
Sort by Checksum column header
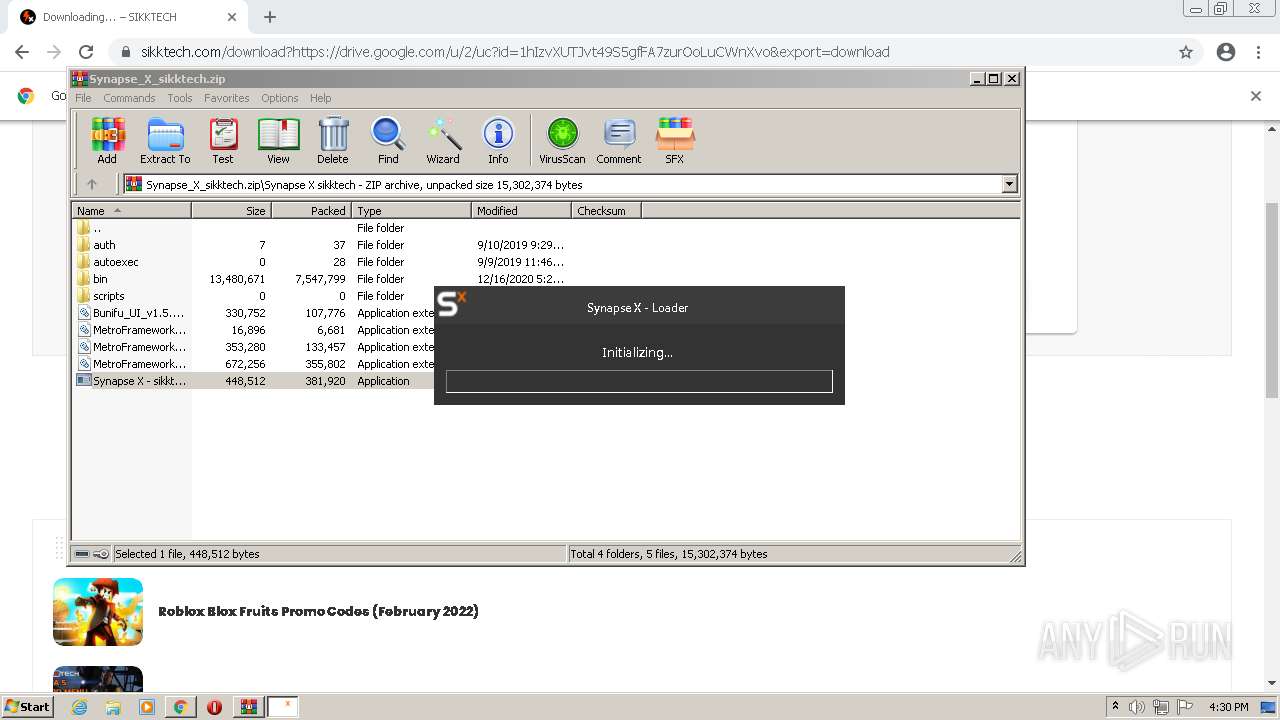[606, 210]
